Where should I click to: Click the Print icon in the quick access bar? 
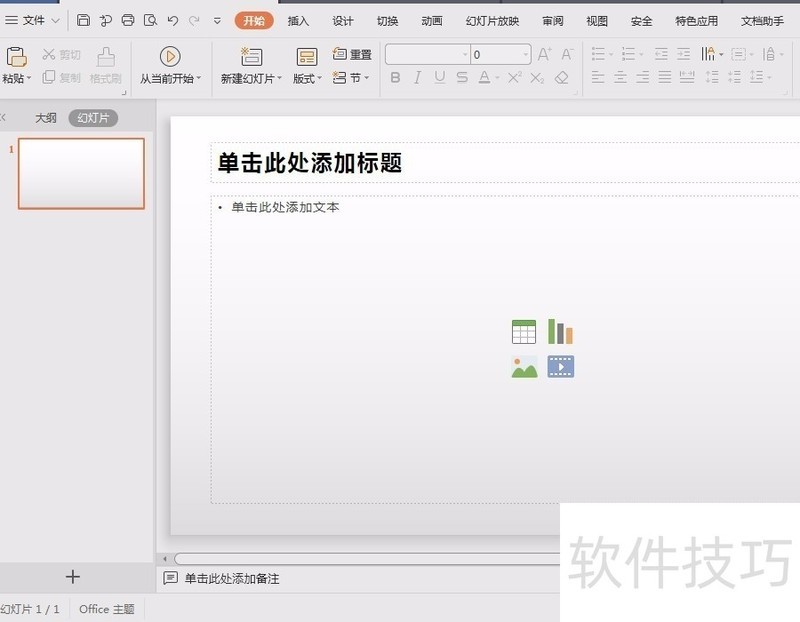[128, 20]
